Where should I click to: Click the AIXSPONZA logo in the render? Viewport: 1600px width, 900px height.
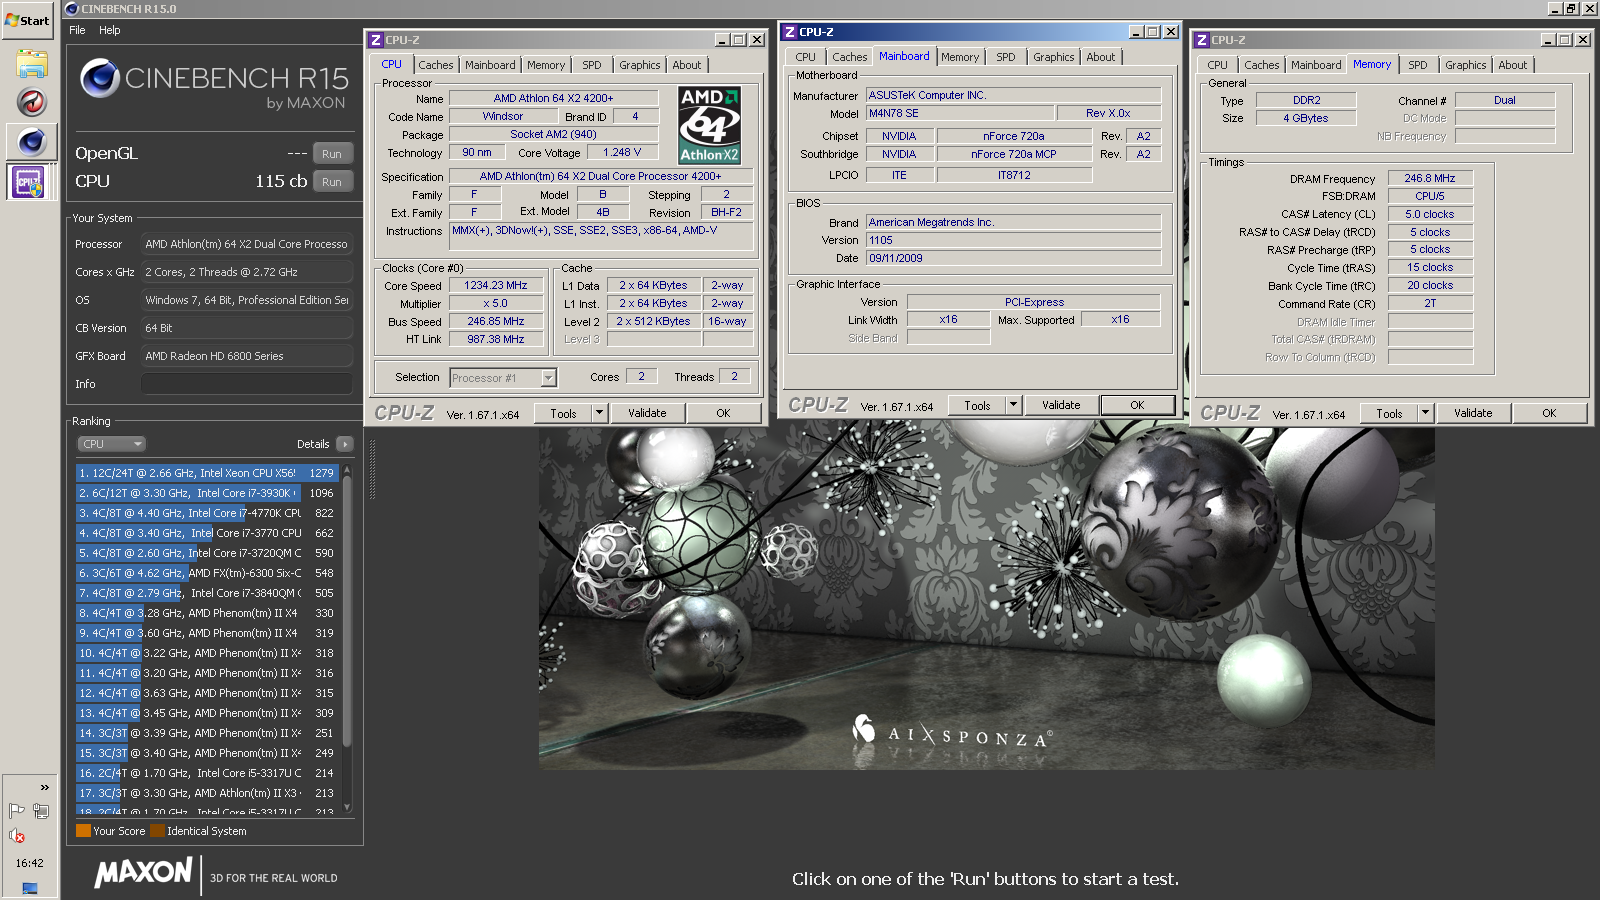[950, 733]
